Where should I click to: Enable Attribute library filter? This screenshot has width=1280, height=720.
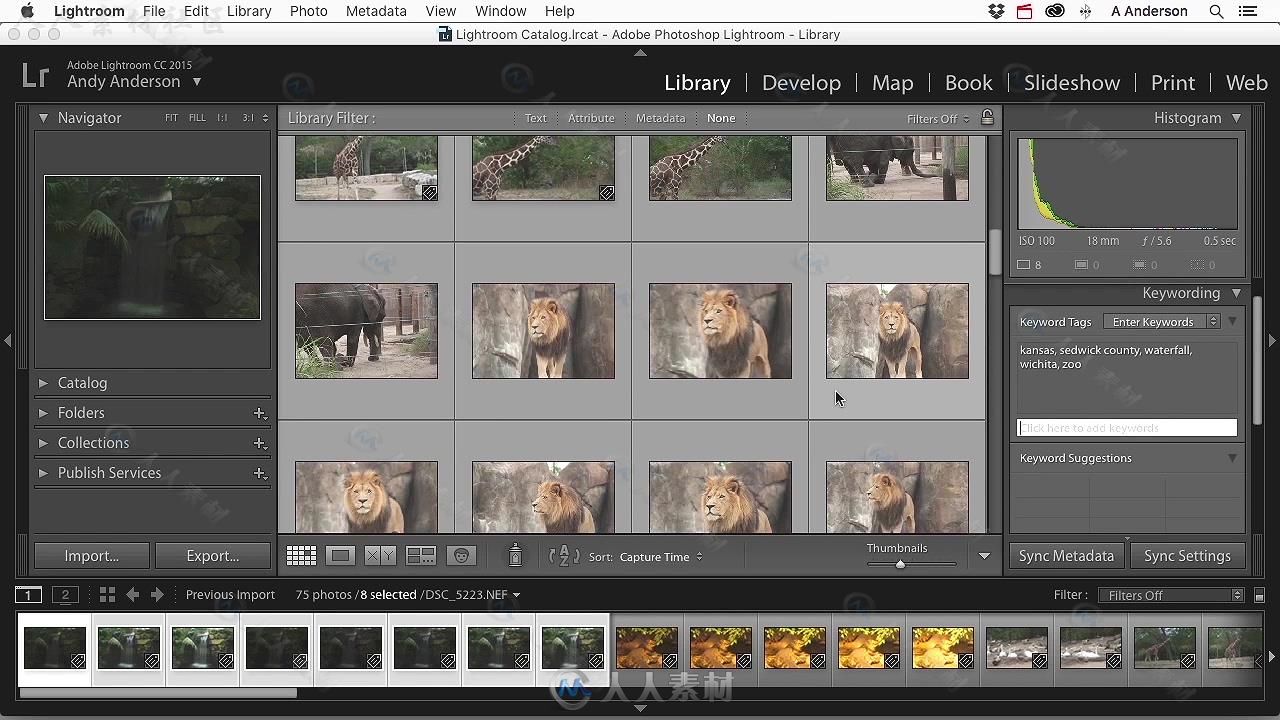click(591, 118)
